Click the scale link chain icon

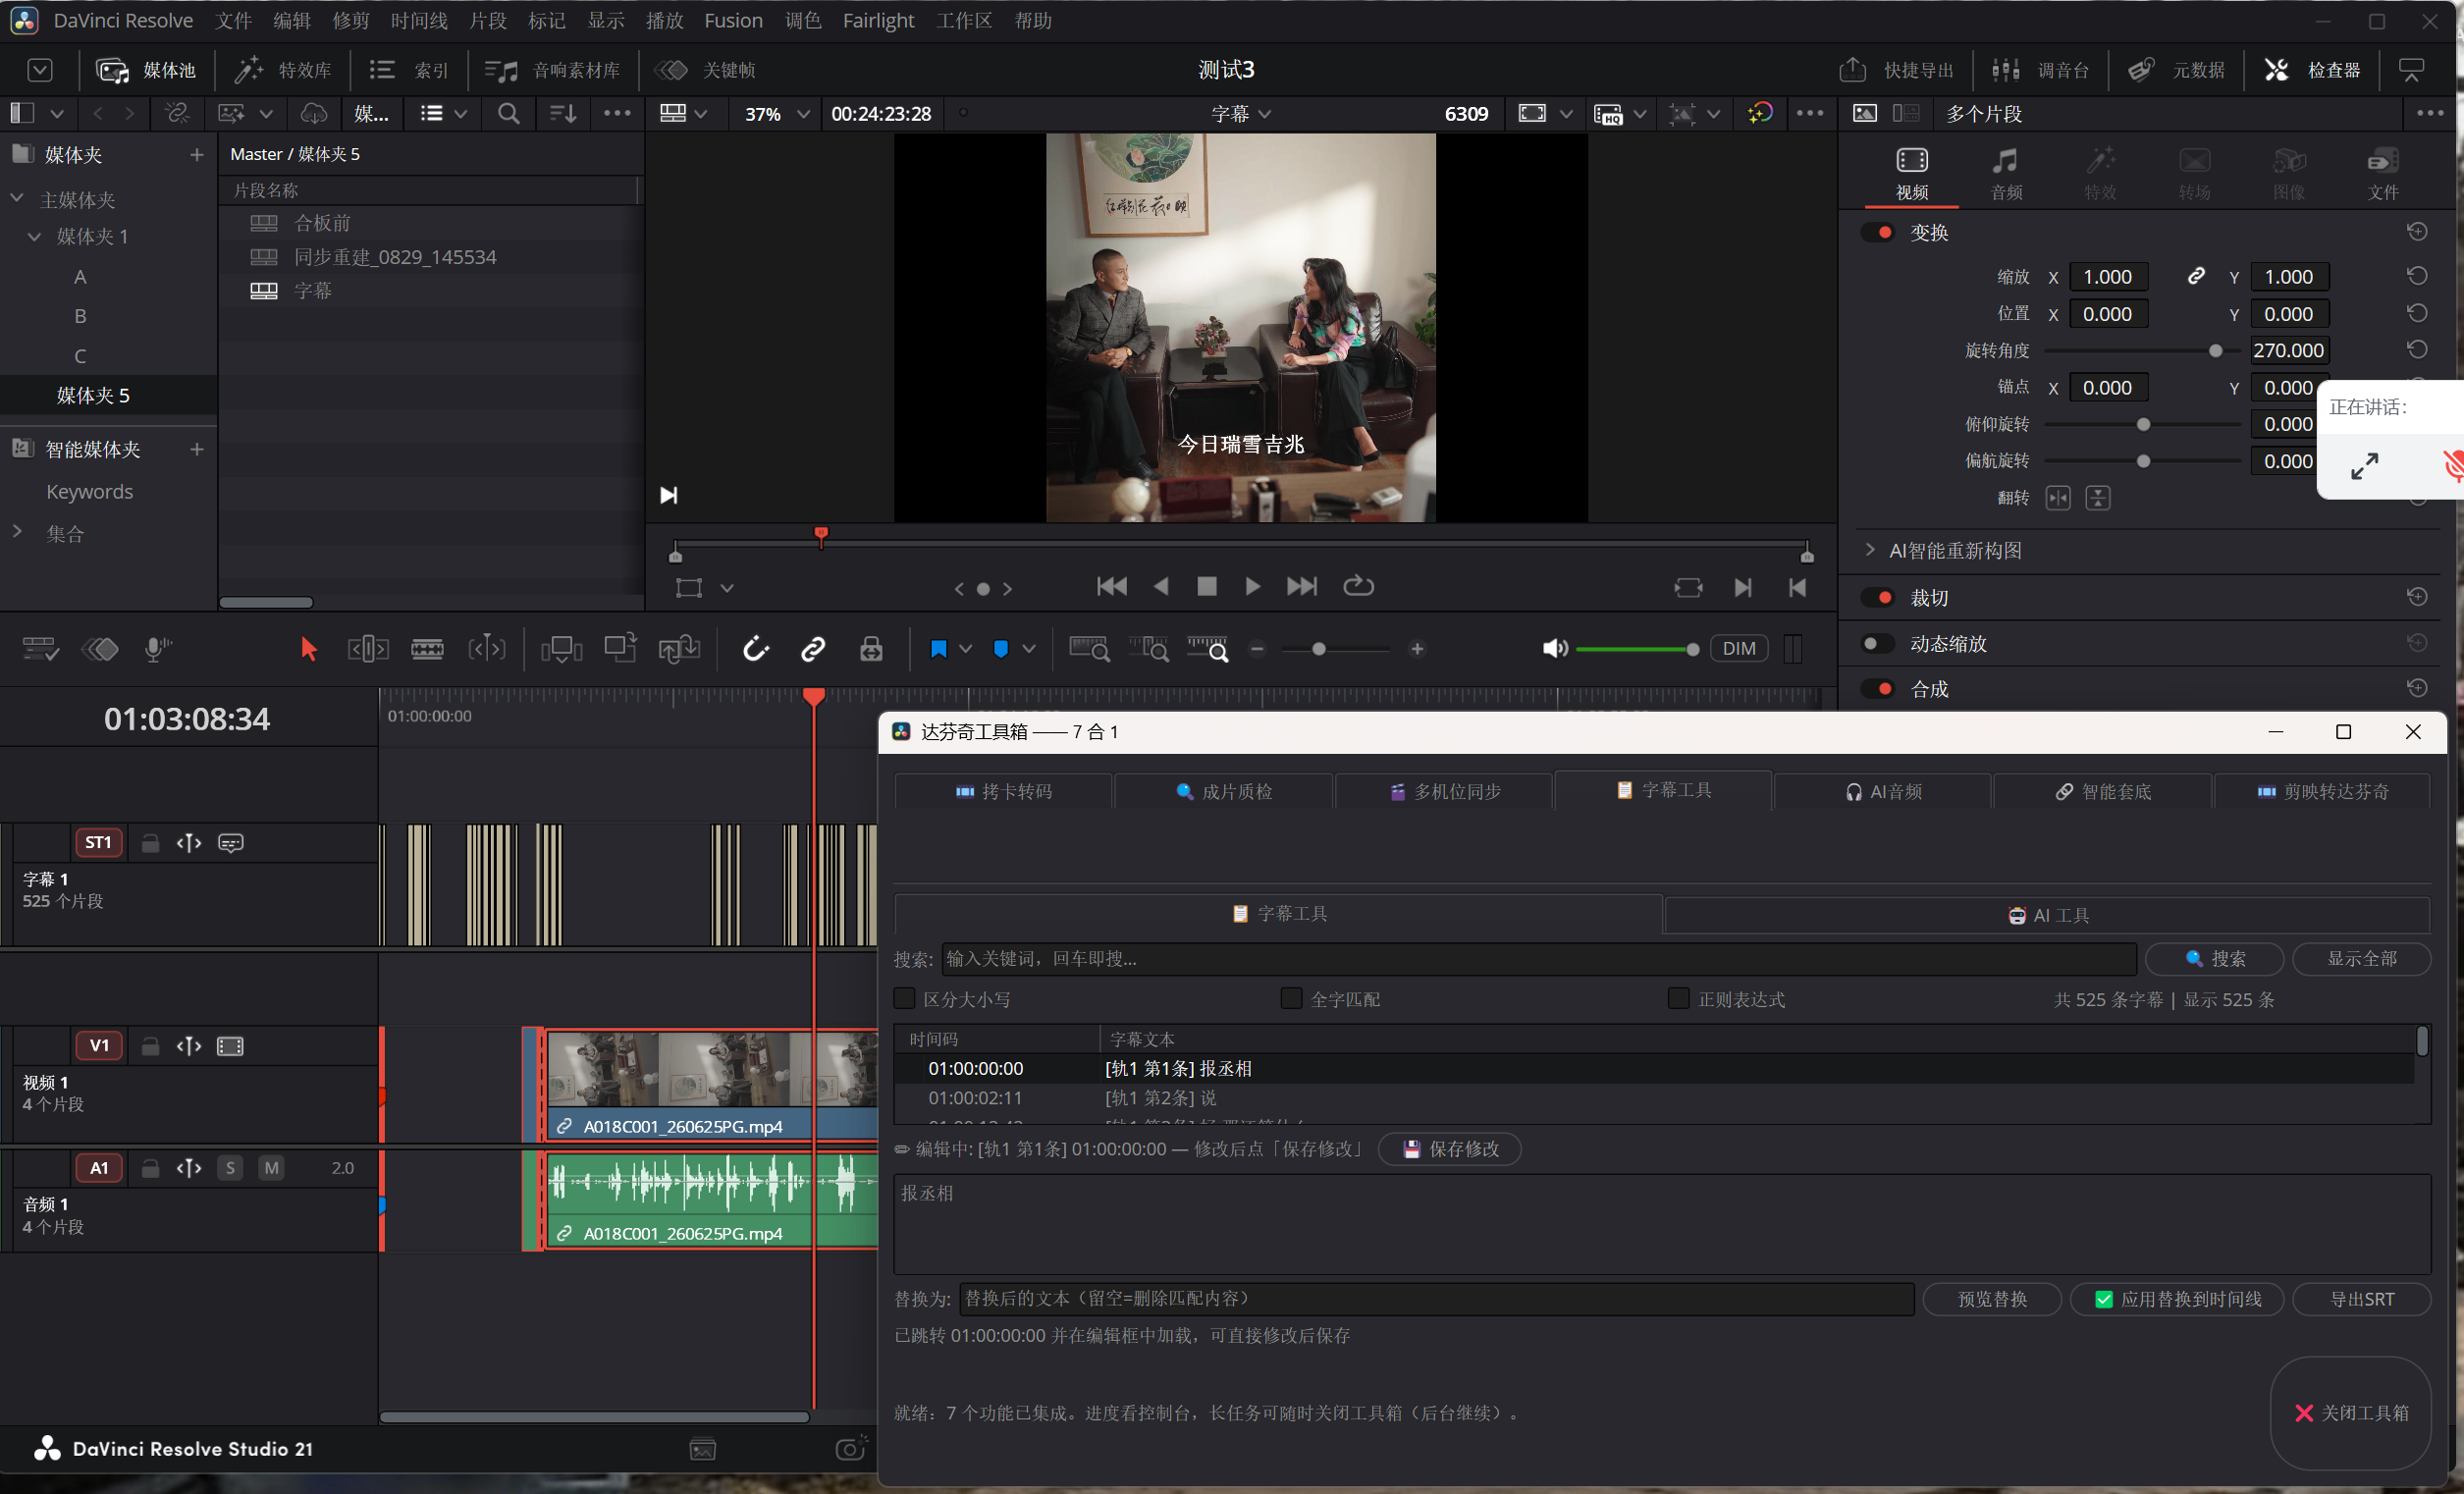pyautogui.click(x=2195, y=276)
